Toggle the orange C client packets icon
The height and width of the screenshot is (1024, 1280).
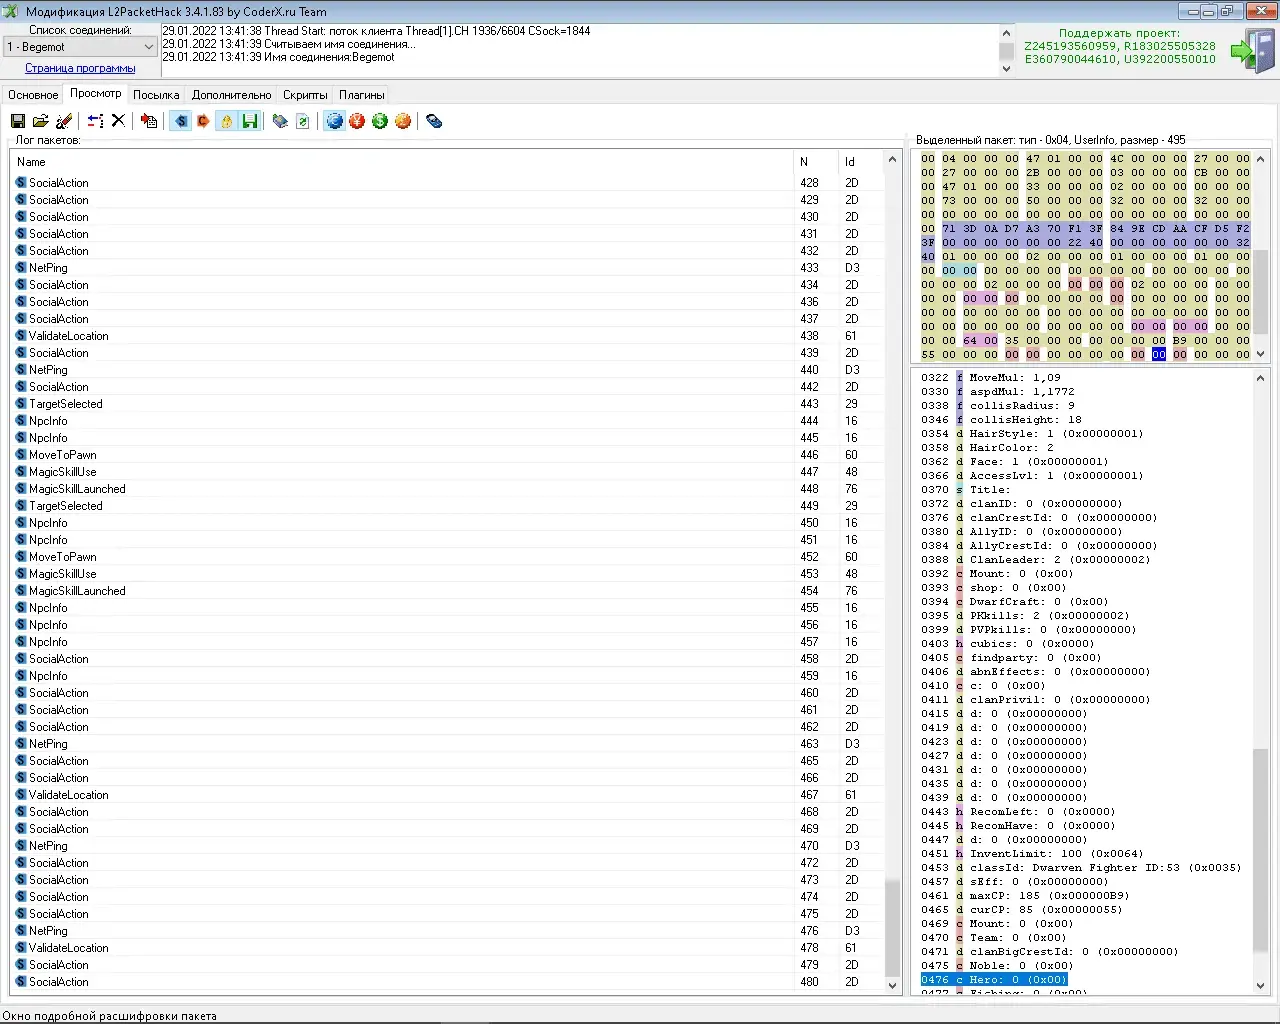pos(203,121)
